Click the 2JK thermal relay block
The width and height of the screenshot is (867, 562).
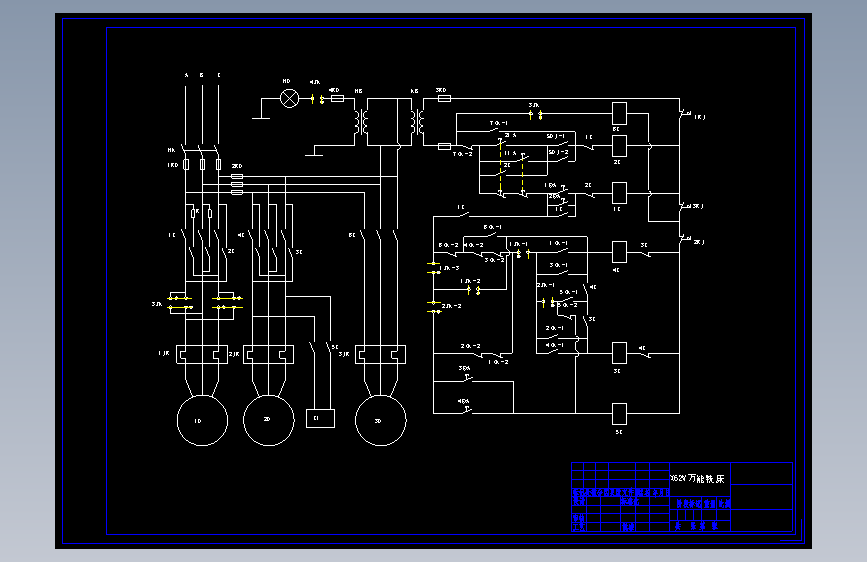[x=269, y=355]
